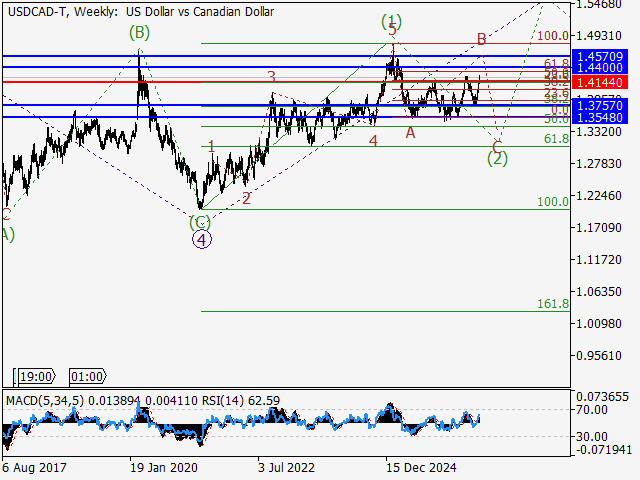Click the 3 Jul 2022 date label

click(286, 467)
